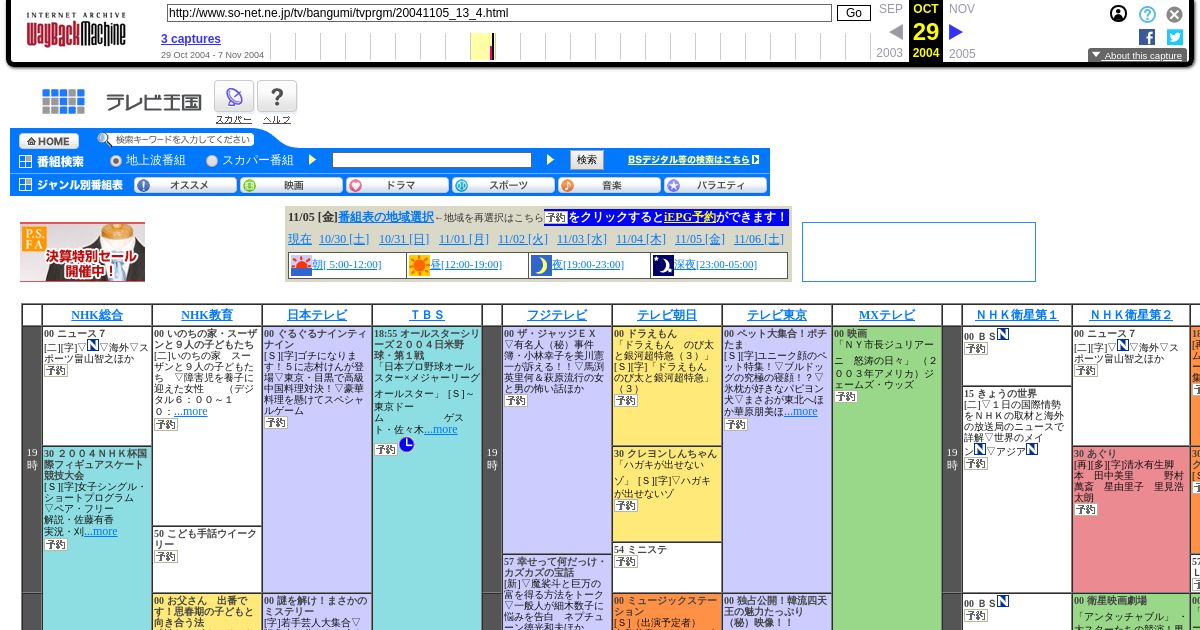Select 地上波番組 radio button
1200x630 pixels.
coord(116,160)
